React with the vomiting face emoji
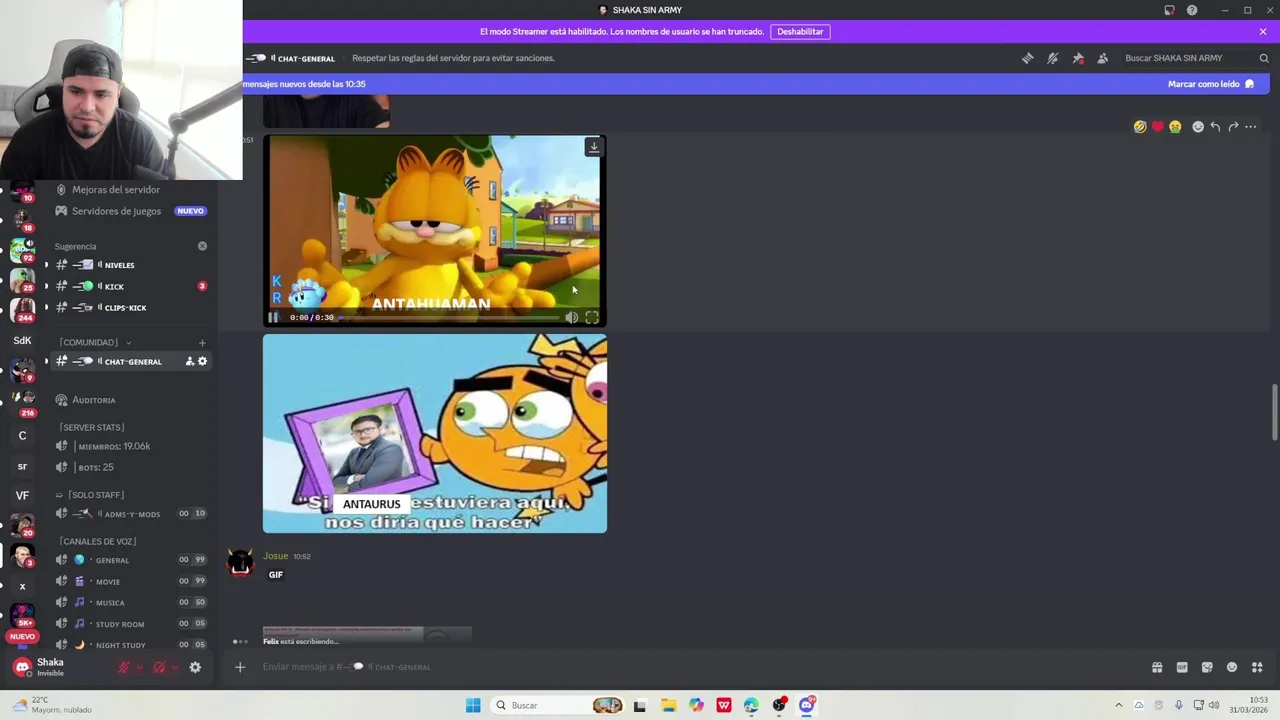 1175,127
